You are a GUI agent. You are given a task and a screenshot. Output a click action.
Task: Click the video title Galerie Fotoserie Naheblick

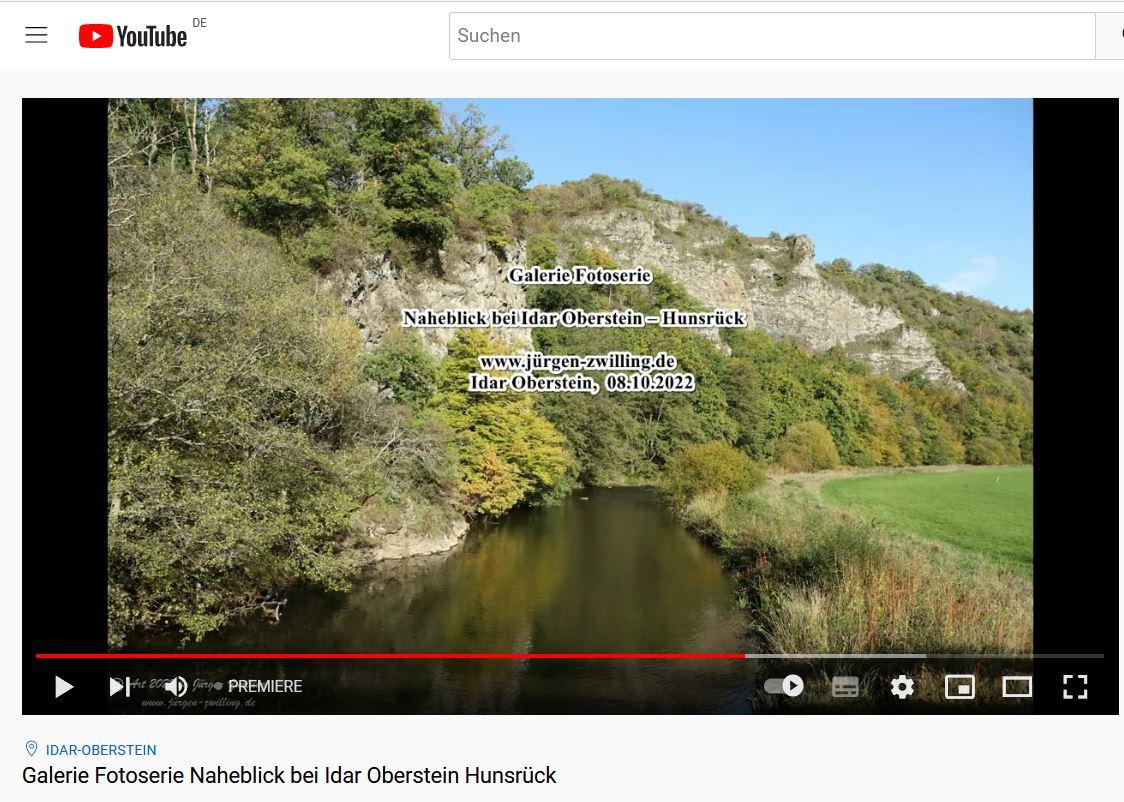289,775
